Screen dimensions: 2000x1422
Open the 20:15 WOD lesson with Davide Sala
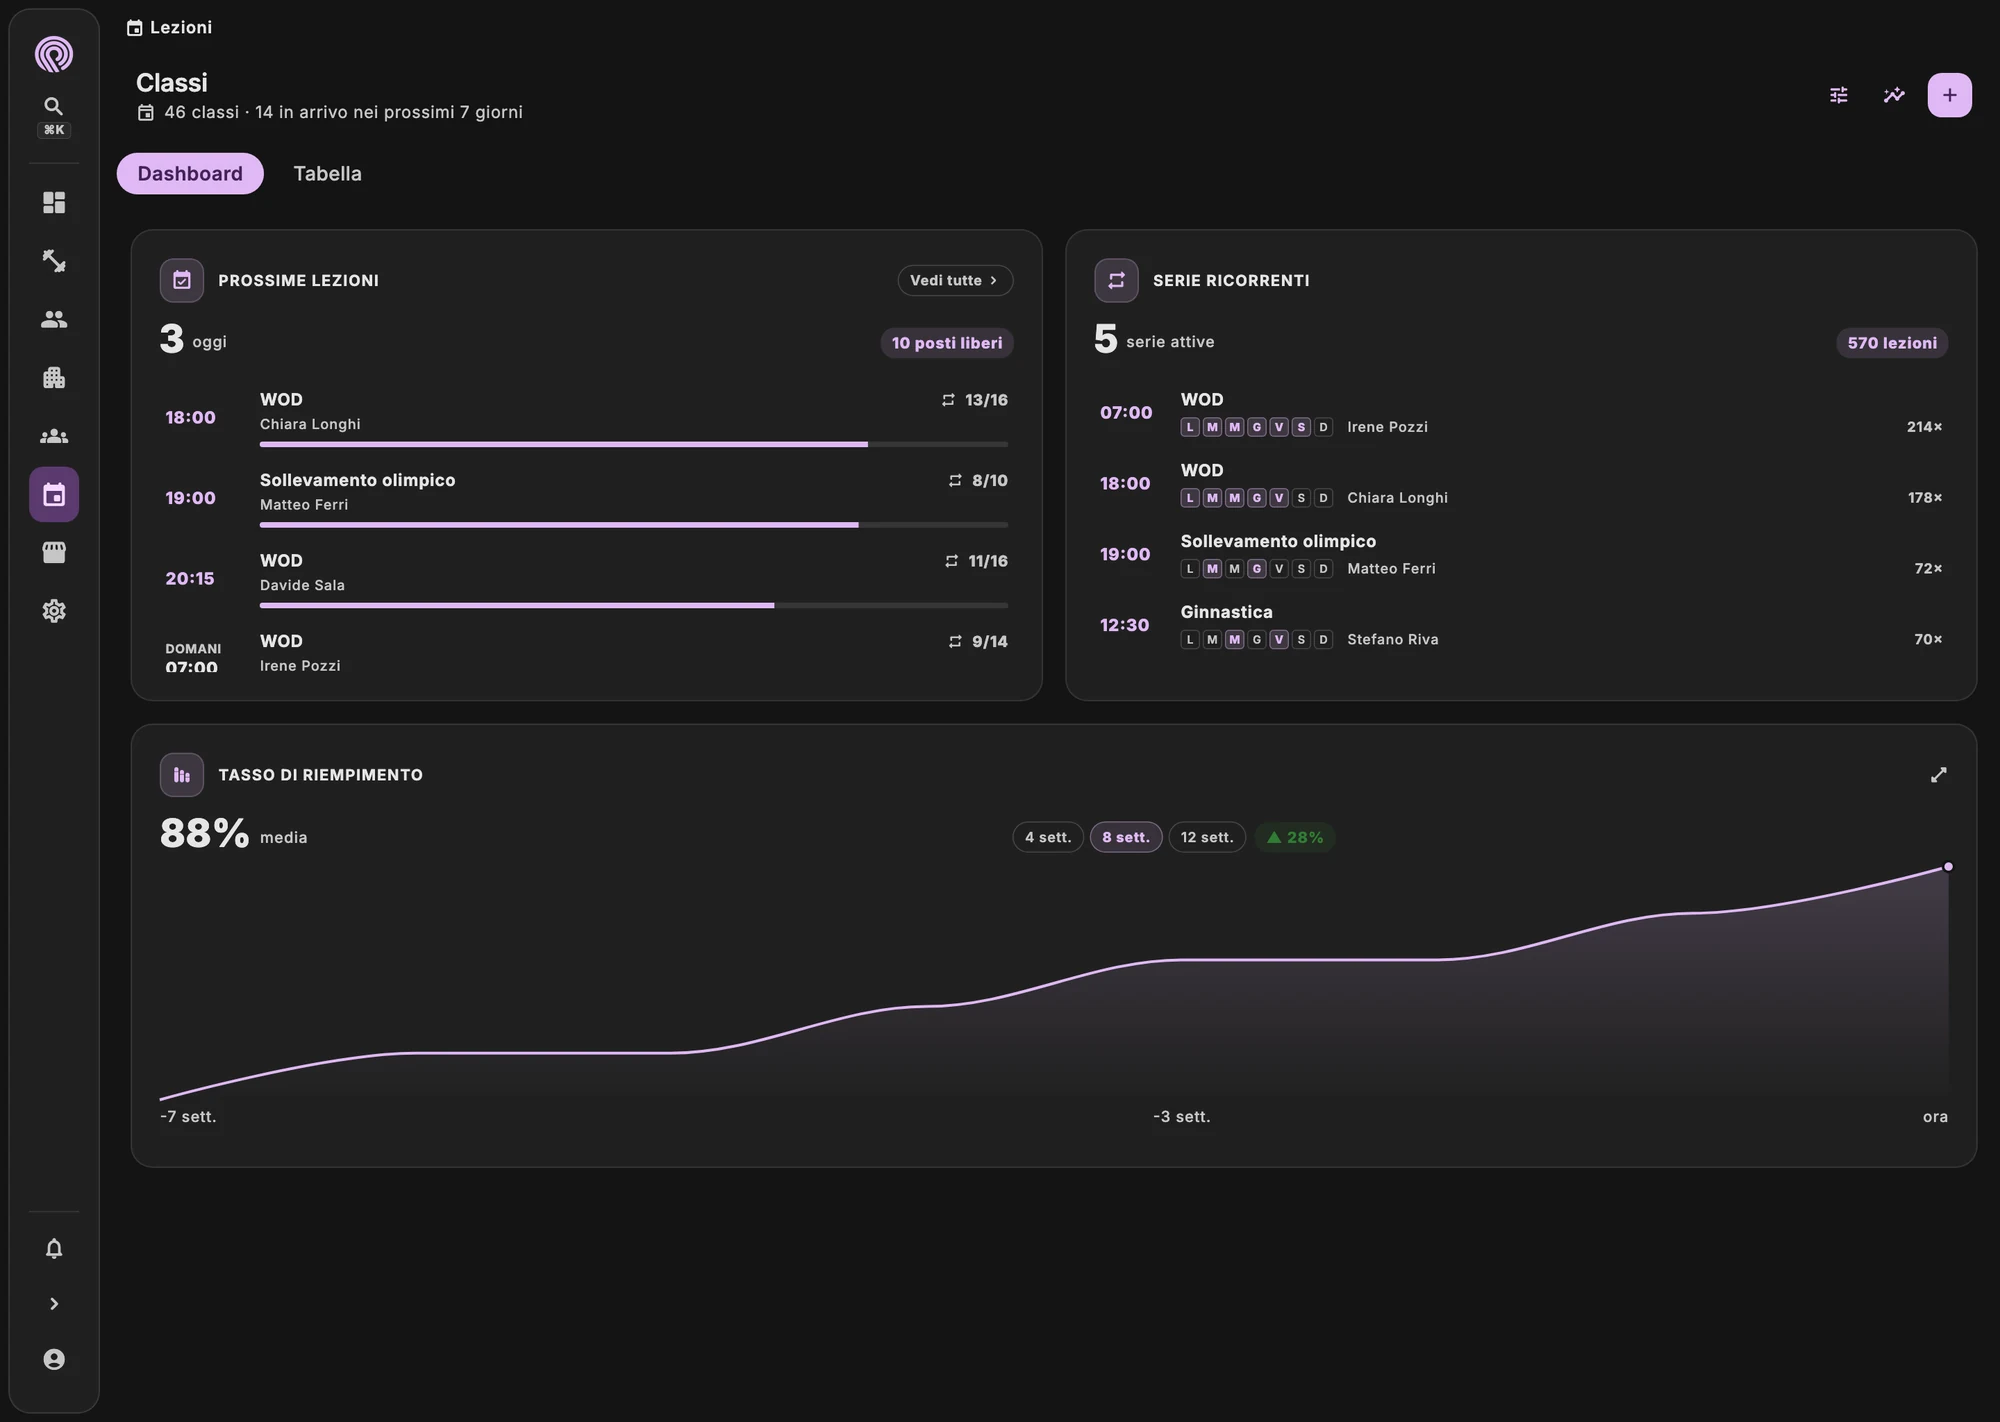[586, 578]
